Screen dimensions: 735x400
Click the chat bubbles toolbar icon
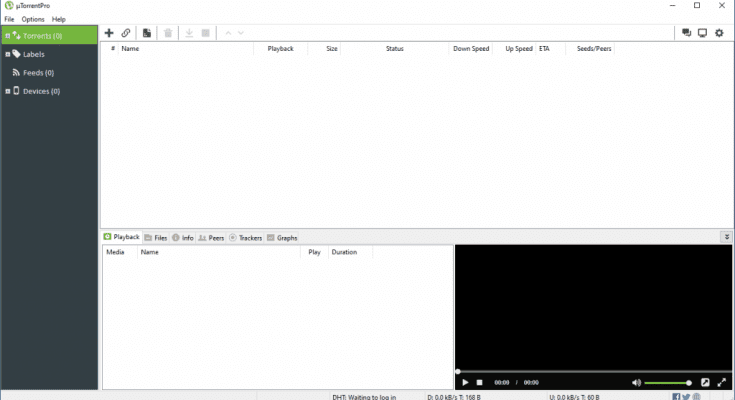click(687, 33)
